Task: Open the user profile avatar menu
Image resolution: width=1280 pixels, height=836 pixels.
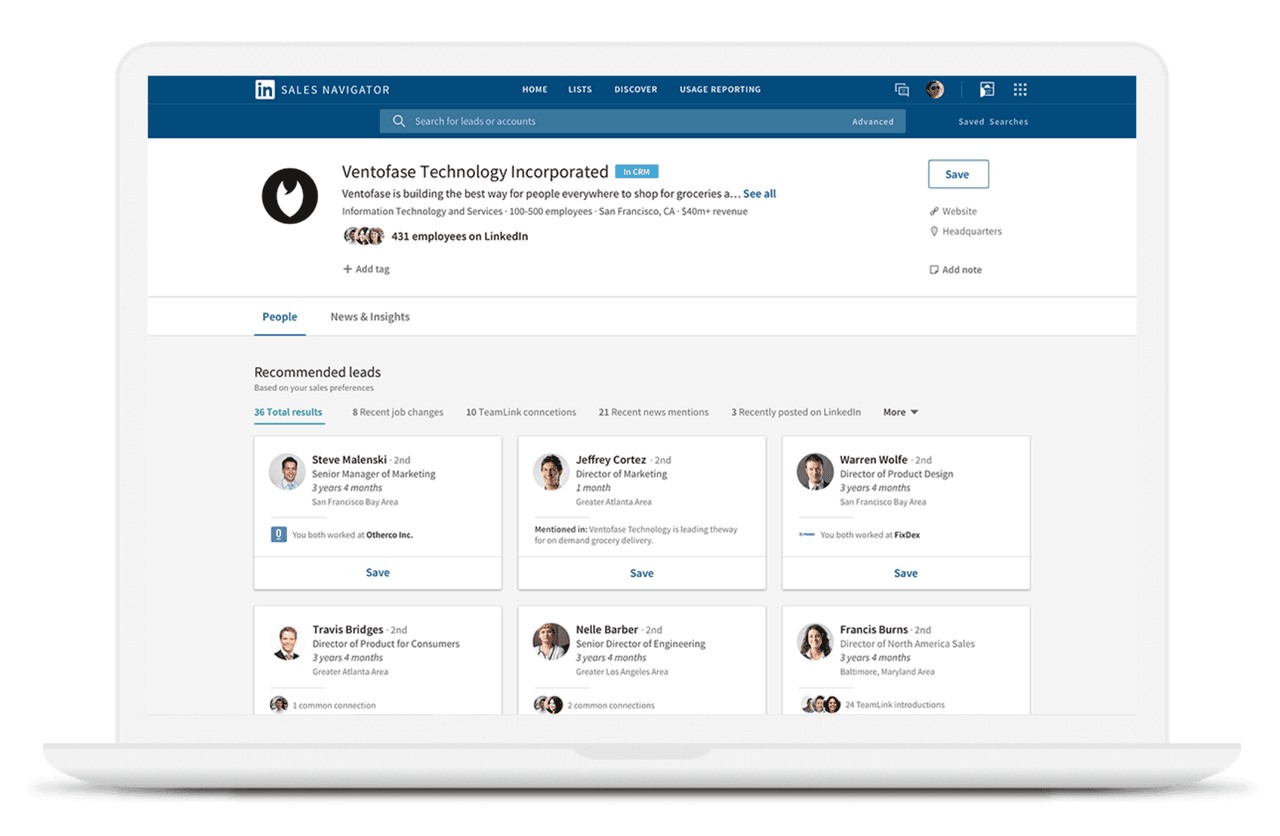Action: [935, 90]
